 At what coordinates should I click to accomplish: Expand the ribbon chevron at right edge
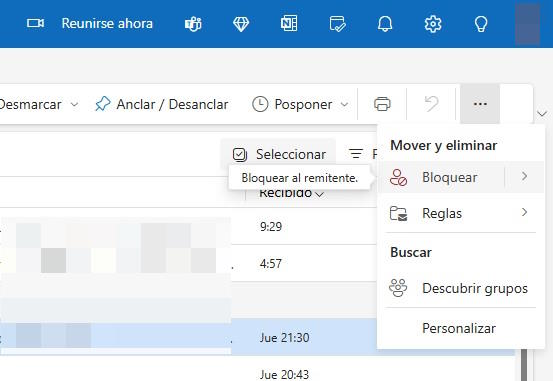(x=542, y=114)
